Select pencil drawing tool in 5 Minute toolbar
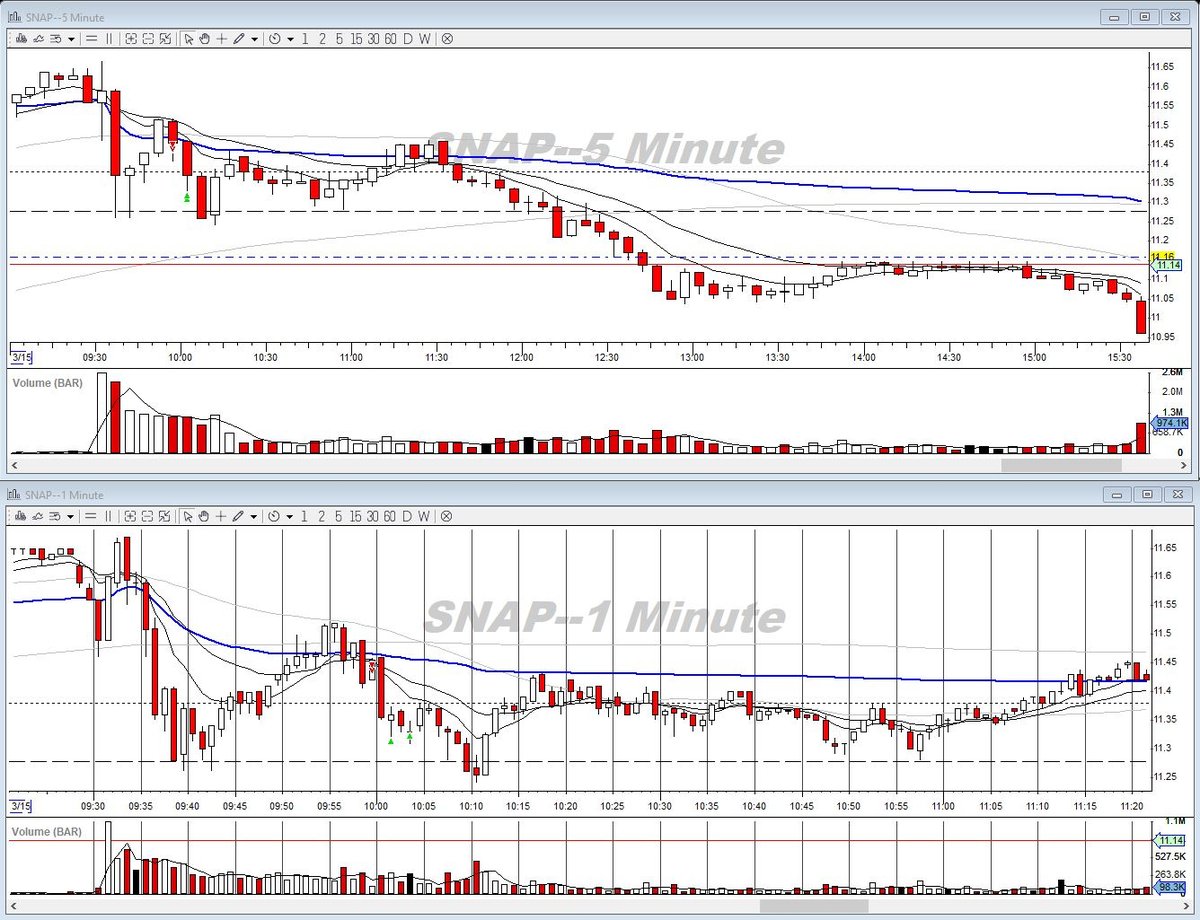 click(x=238, y=39)
